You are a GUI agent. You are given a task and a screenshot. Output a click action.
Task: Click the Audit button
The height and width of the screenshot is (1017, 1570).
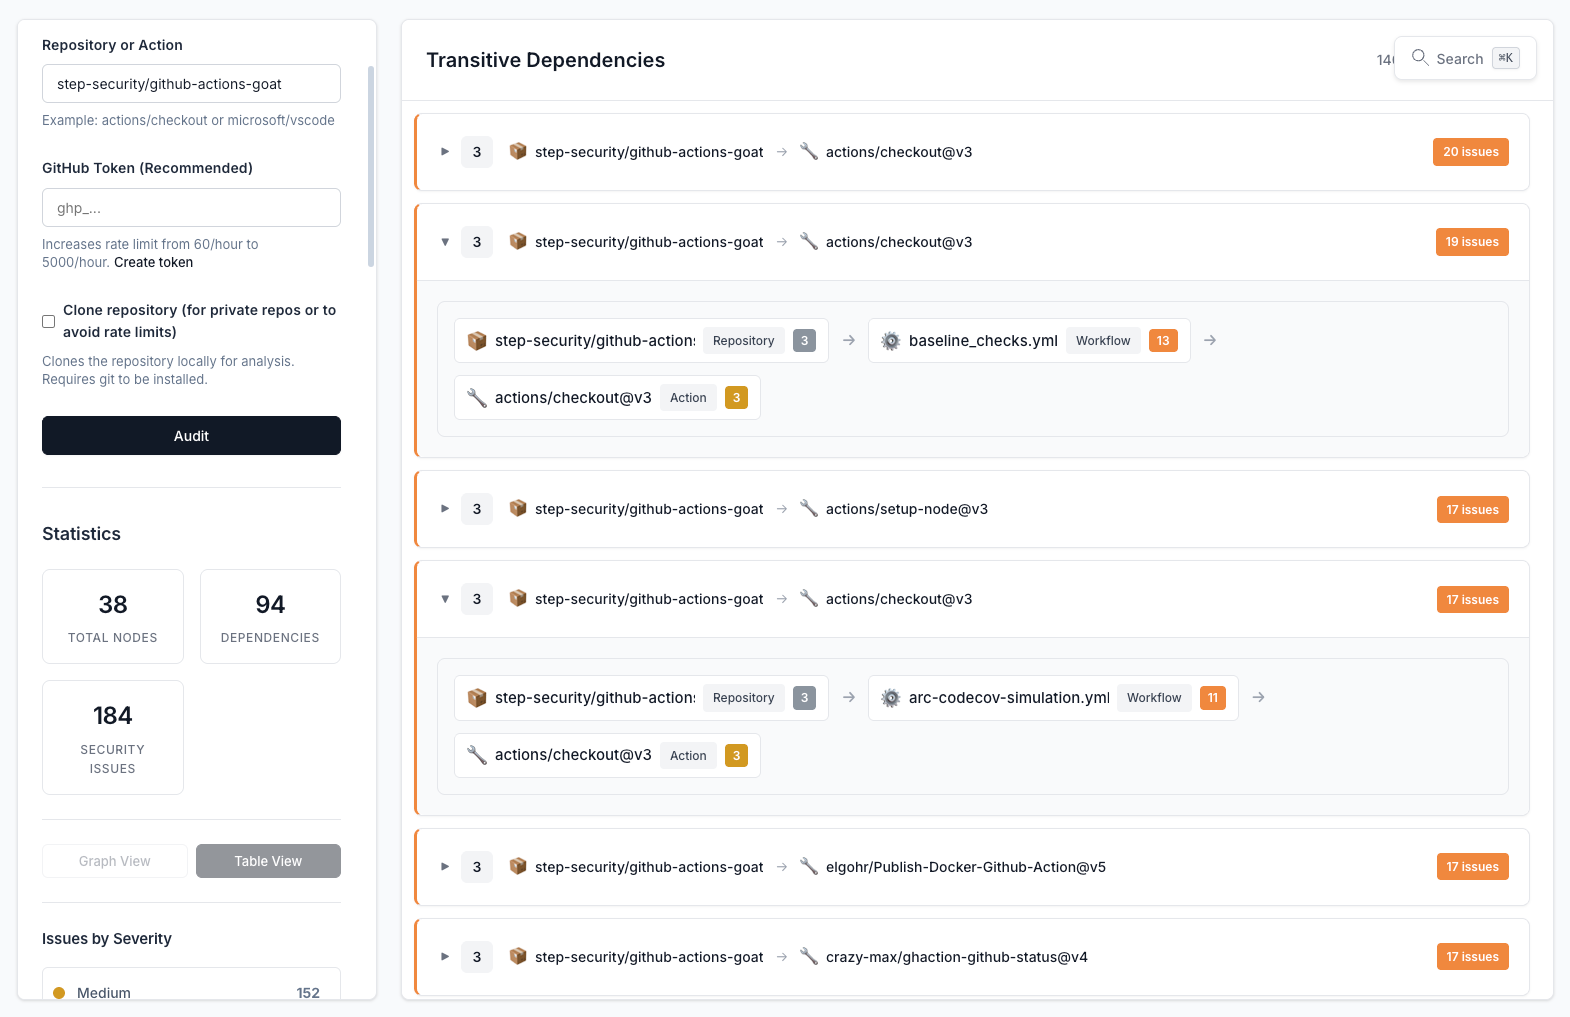pyautogui.click(x=191, y=436)
